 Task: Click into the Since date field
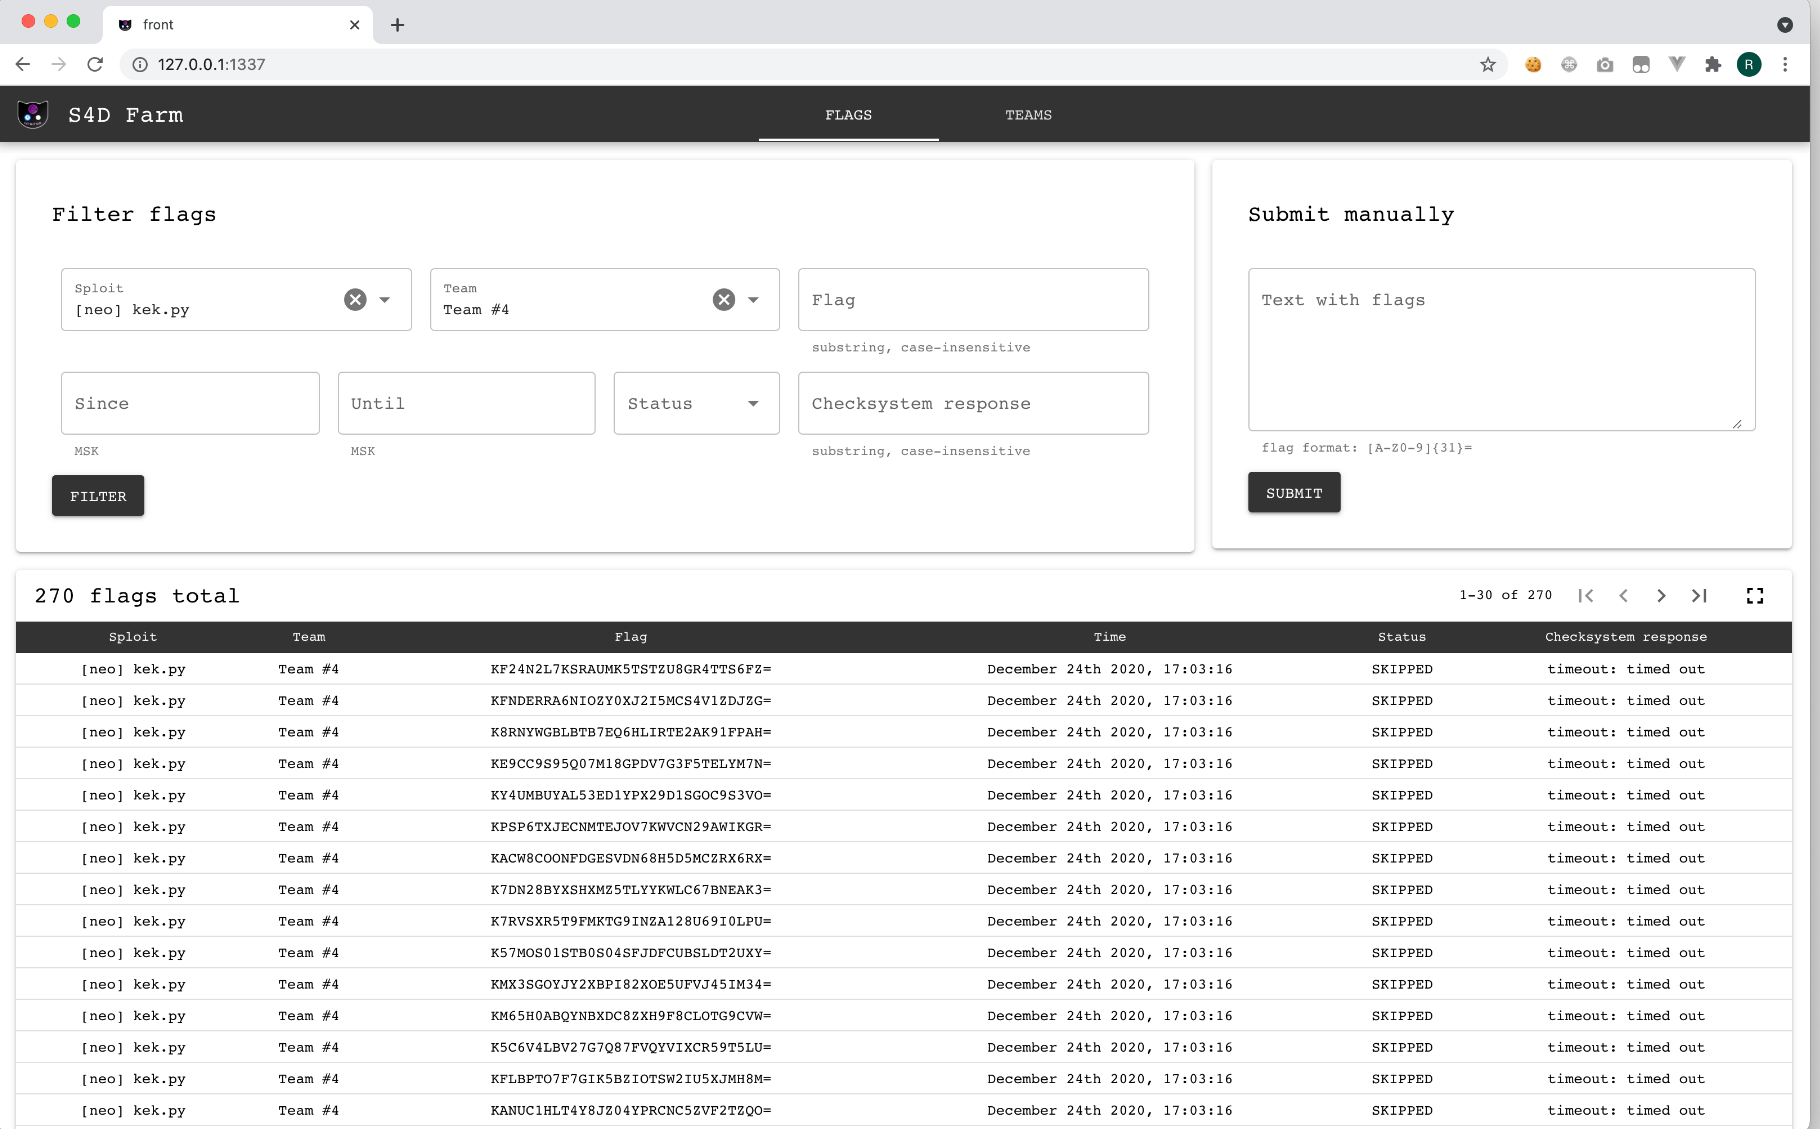coord(190,404)
